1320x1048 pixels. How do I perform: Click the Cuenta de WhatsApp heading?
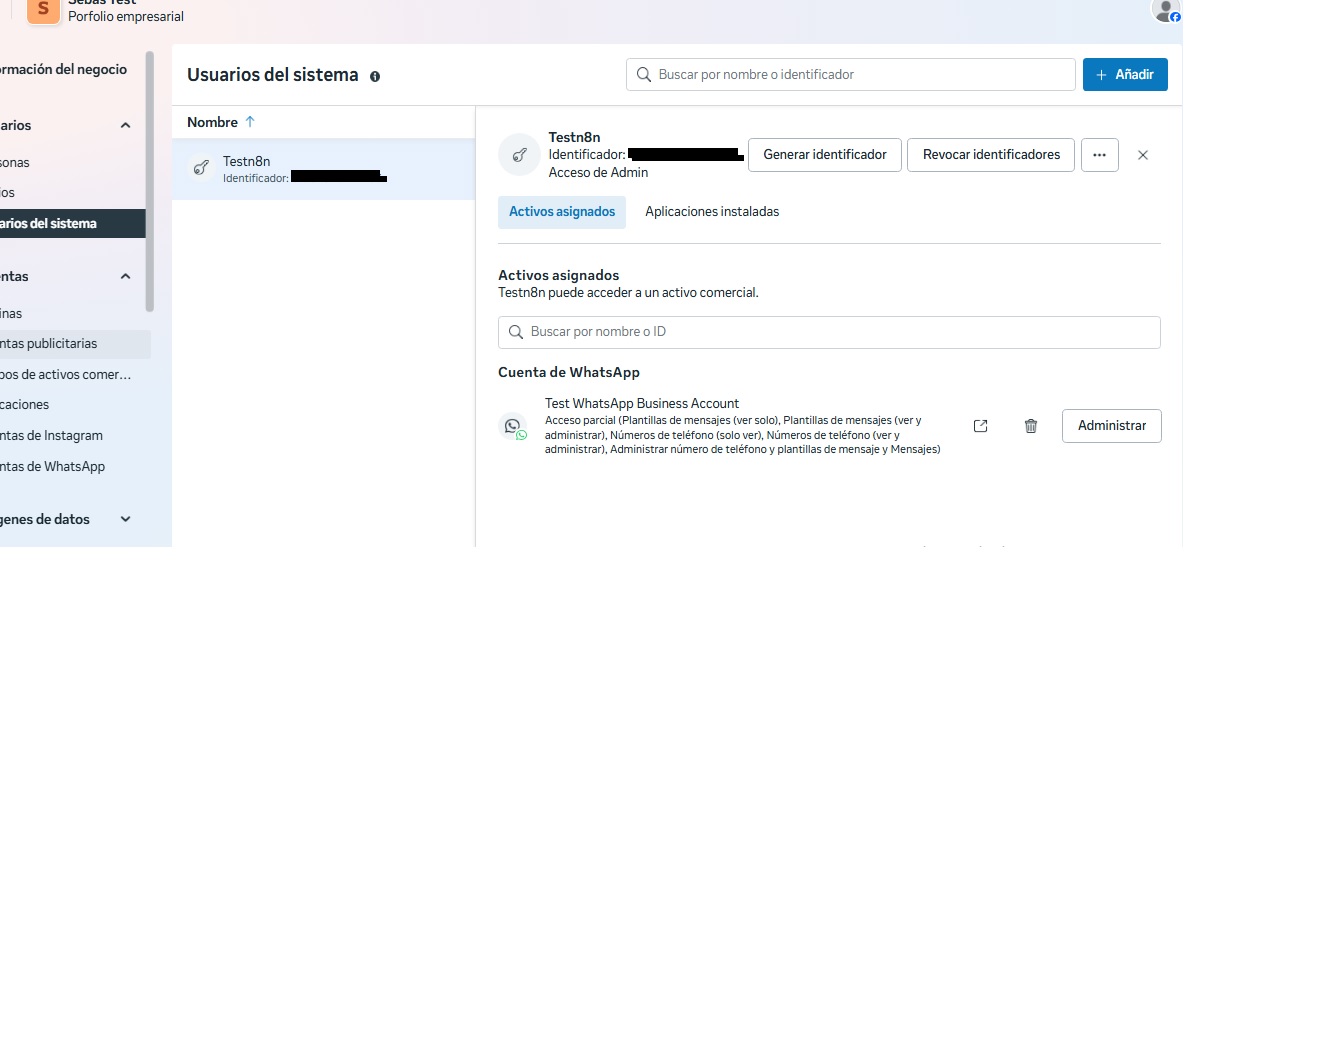point(569,372)
